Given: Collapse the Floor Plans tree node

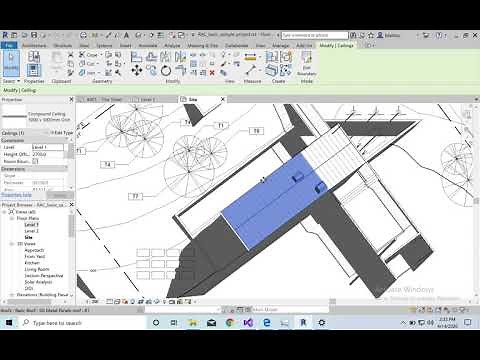Looking at the screenshot, I should [12, 218].
